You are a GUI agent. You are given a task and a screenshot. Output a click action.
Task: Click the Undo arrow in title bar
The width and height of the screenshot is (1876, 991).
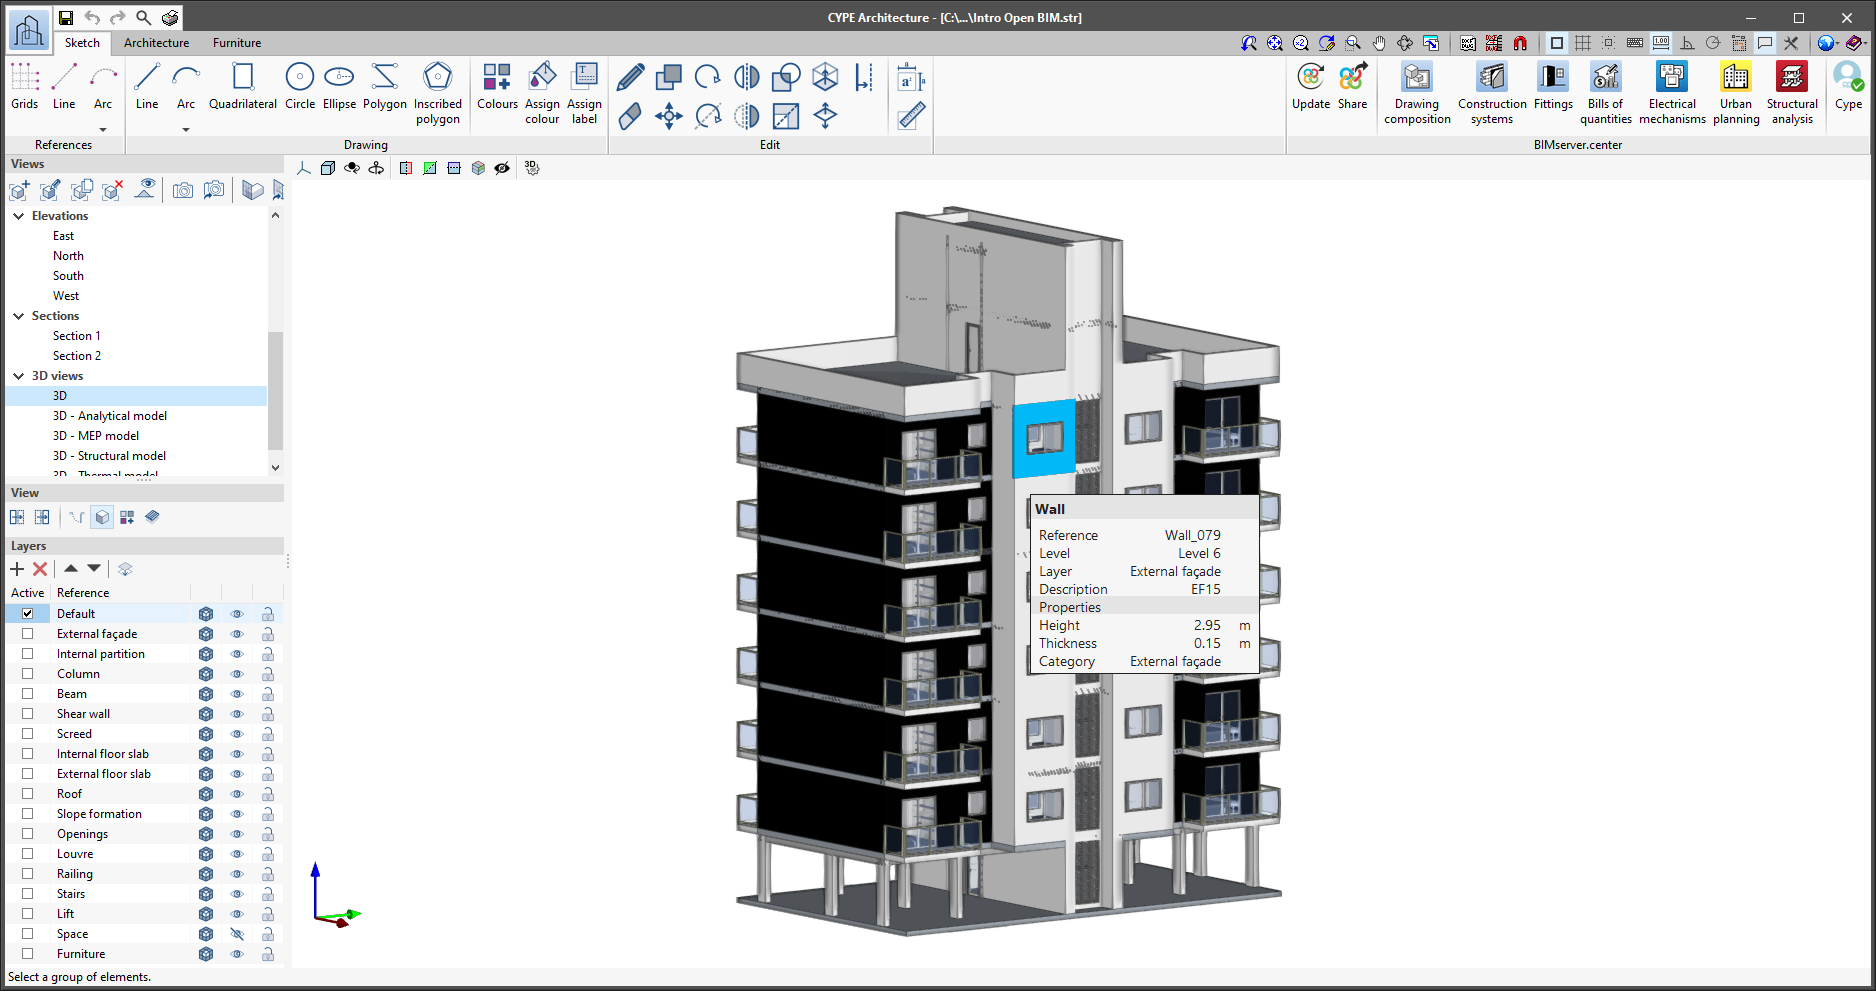(x=92, y=17)
